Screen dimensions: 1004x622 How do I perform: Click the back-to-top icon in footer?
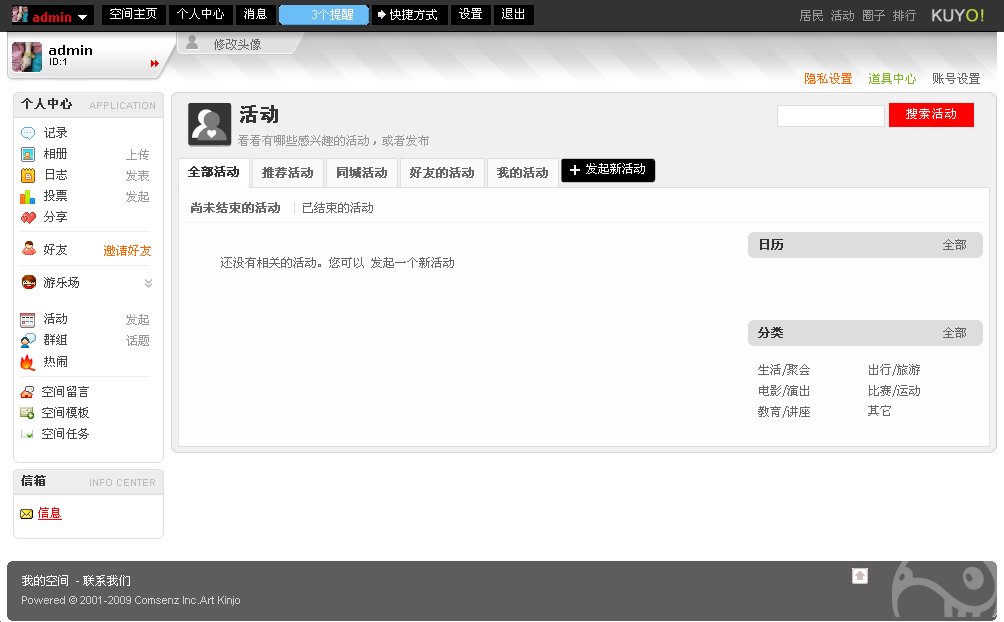(x=860, y=576)
